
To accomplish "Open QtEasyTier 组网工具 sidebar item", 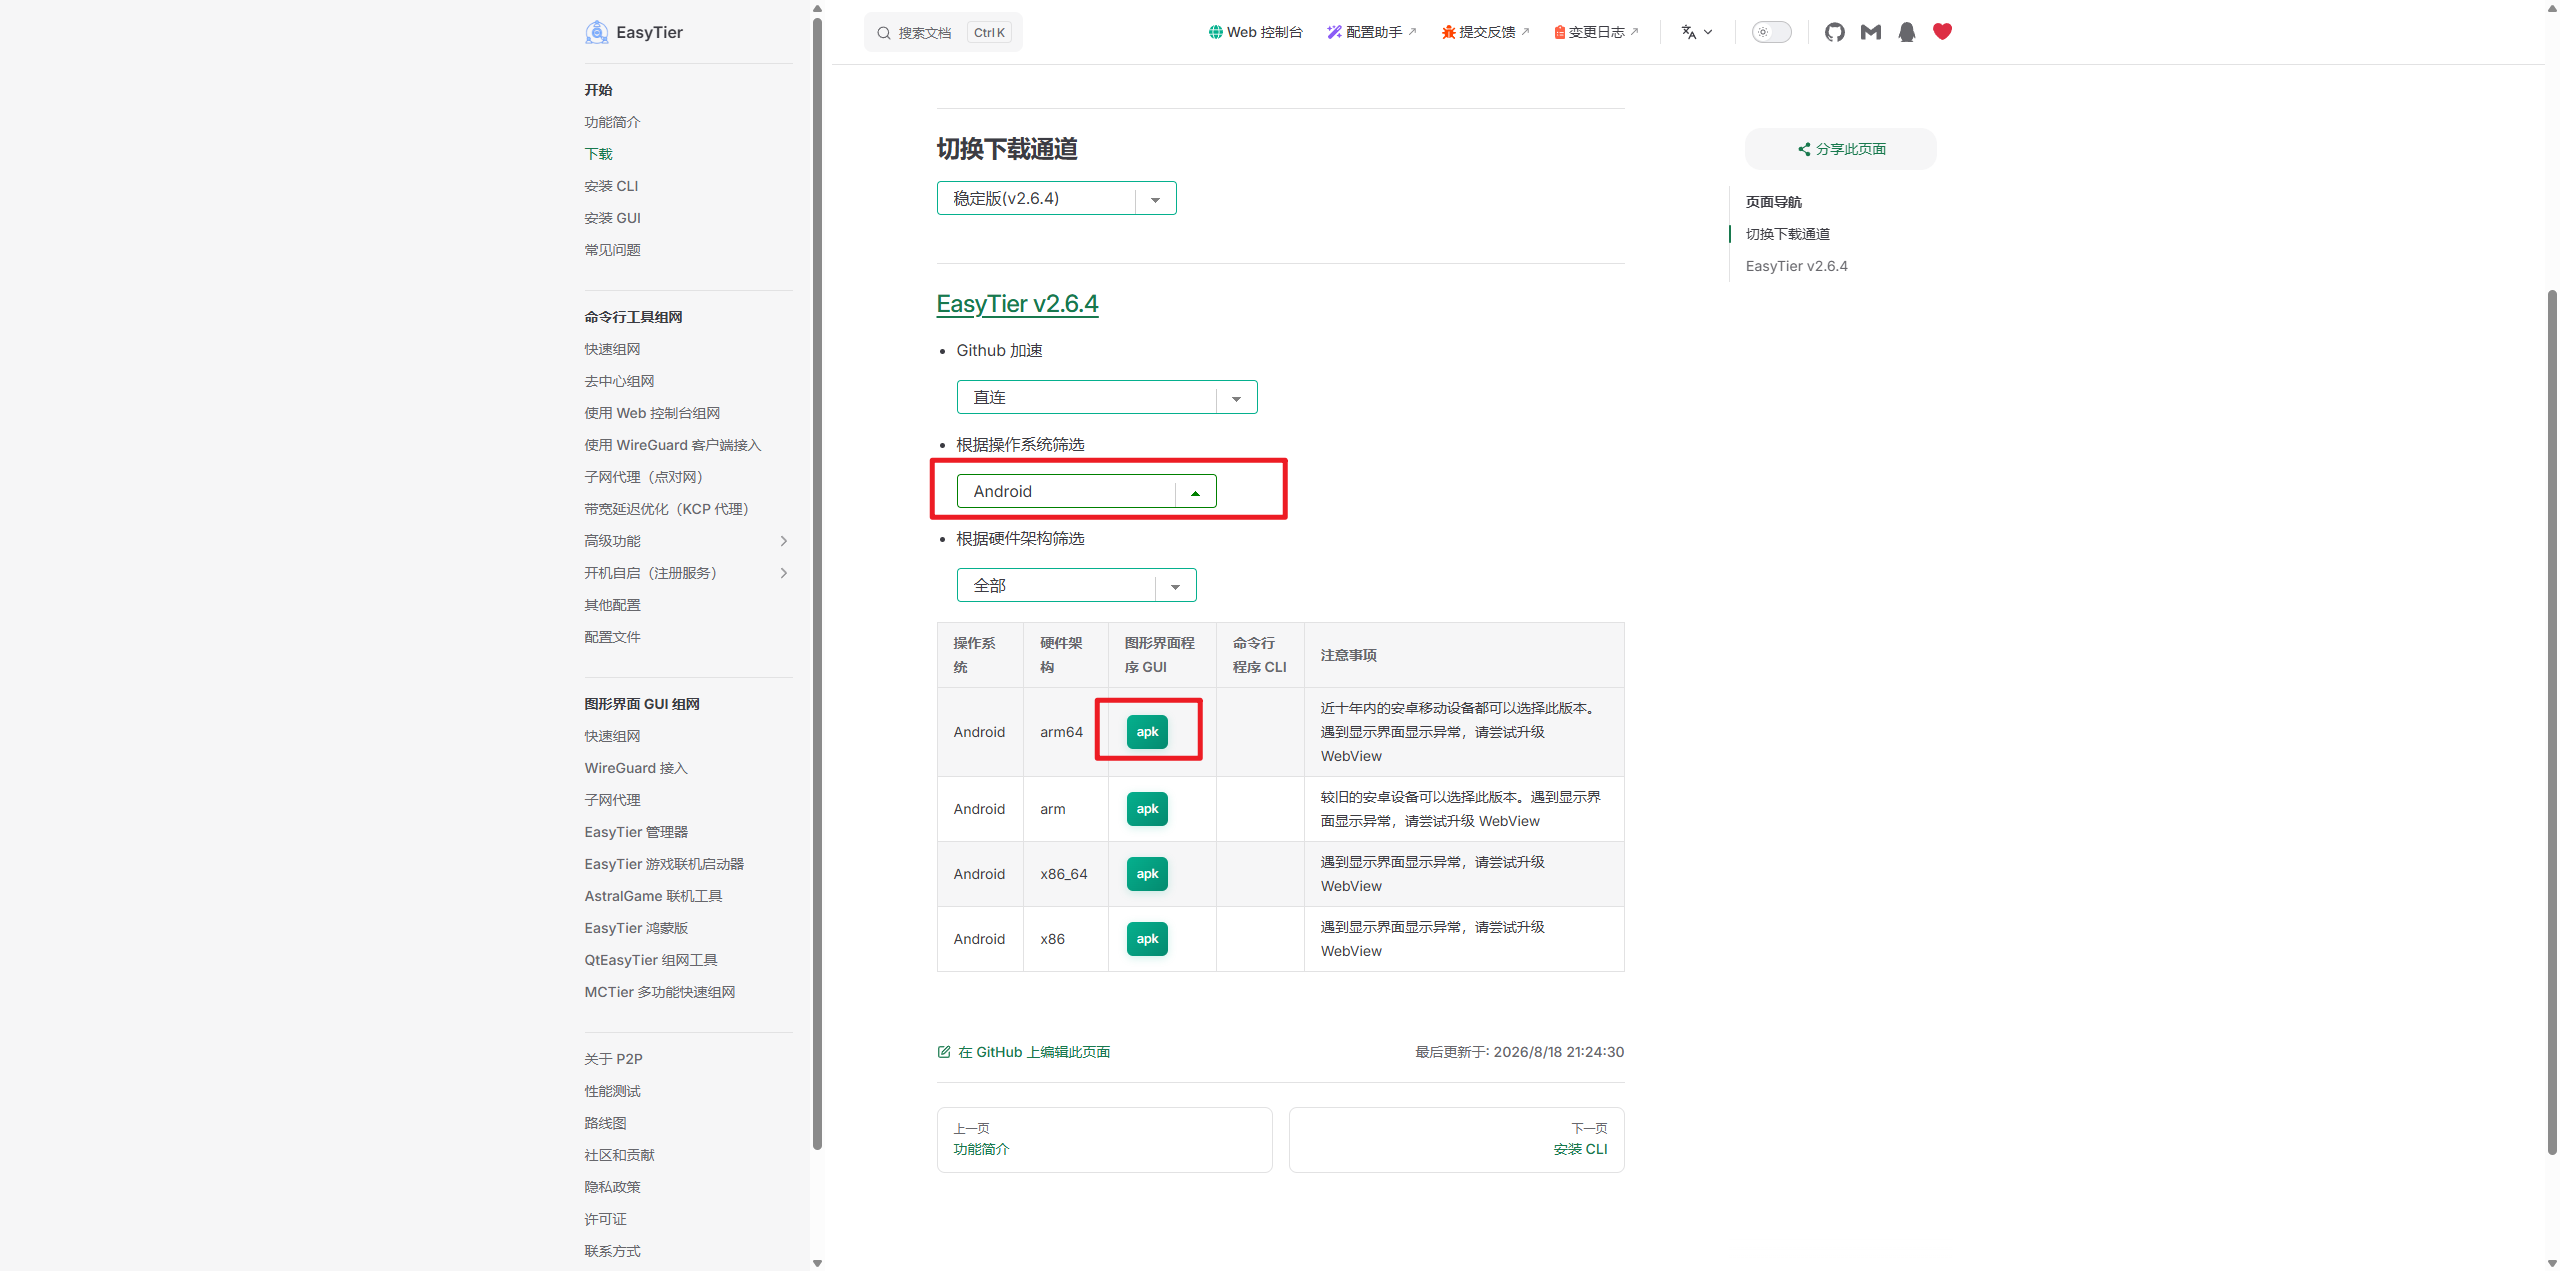I will tap(651, 960).
